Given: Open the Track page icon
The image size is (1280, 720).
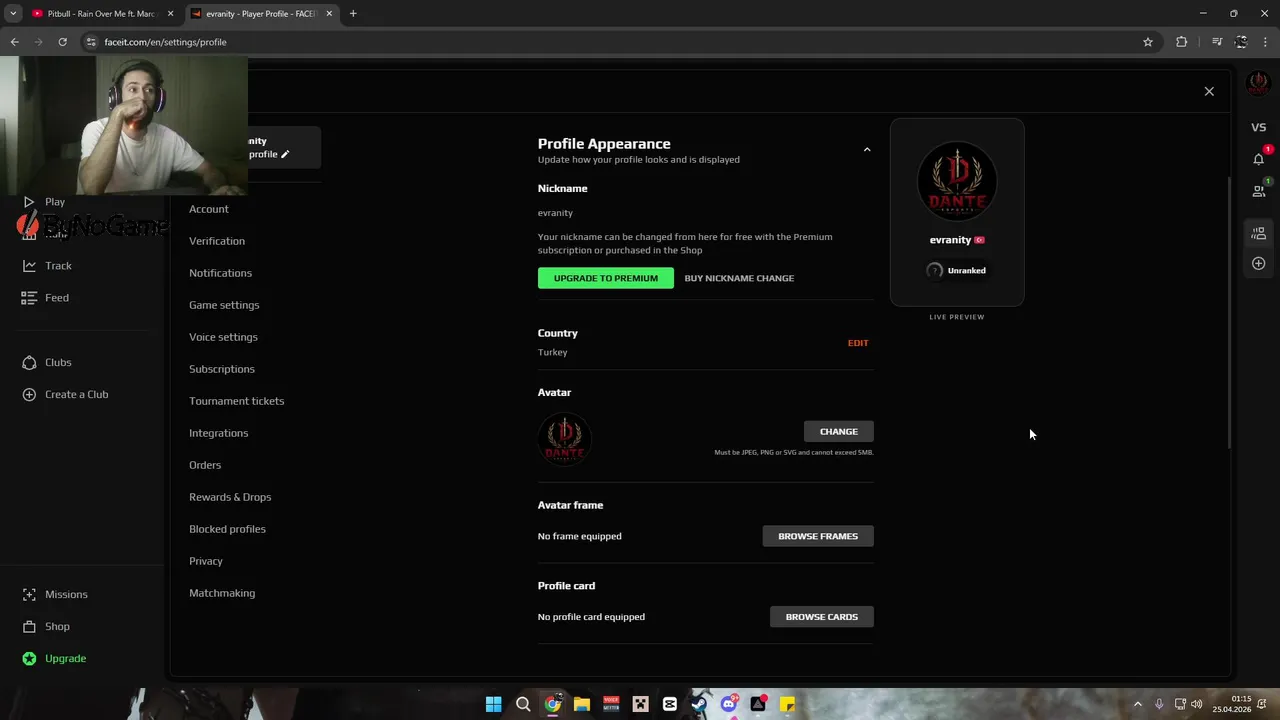Looking at the screenshot, I should coord(29,266).
